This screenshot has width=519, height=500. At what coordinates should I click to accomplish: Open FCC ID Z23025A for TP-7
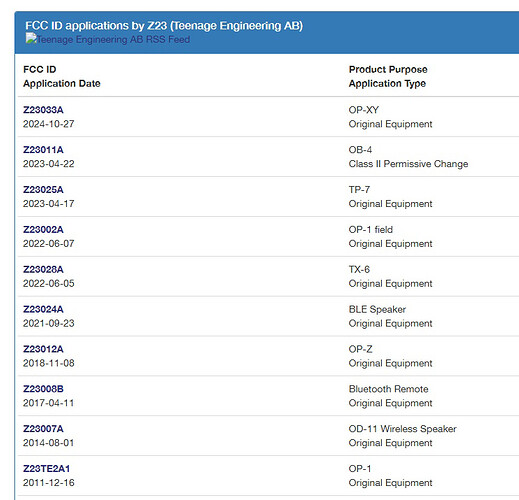[x=43, y=190]
